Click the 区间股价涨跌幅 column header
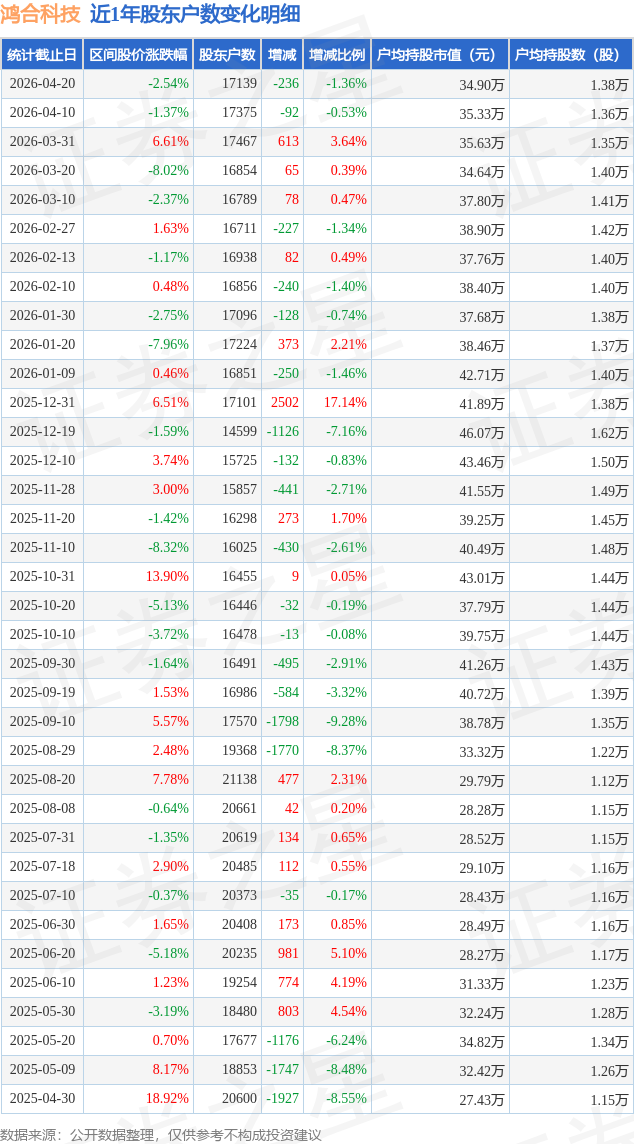Screen dimensions: 634x1144 (137, 55)
